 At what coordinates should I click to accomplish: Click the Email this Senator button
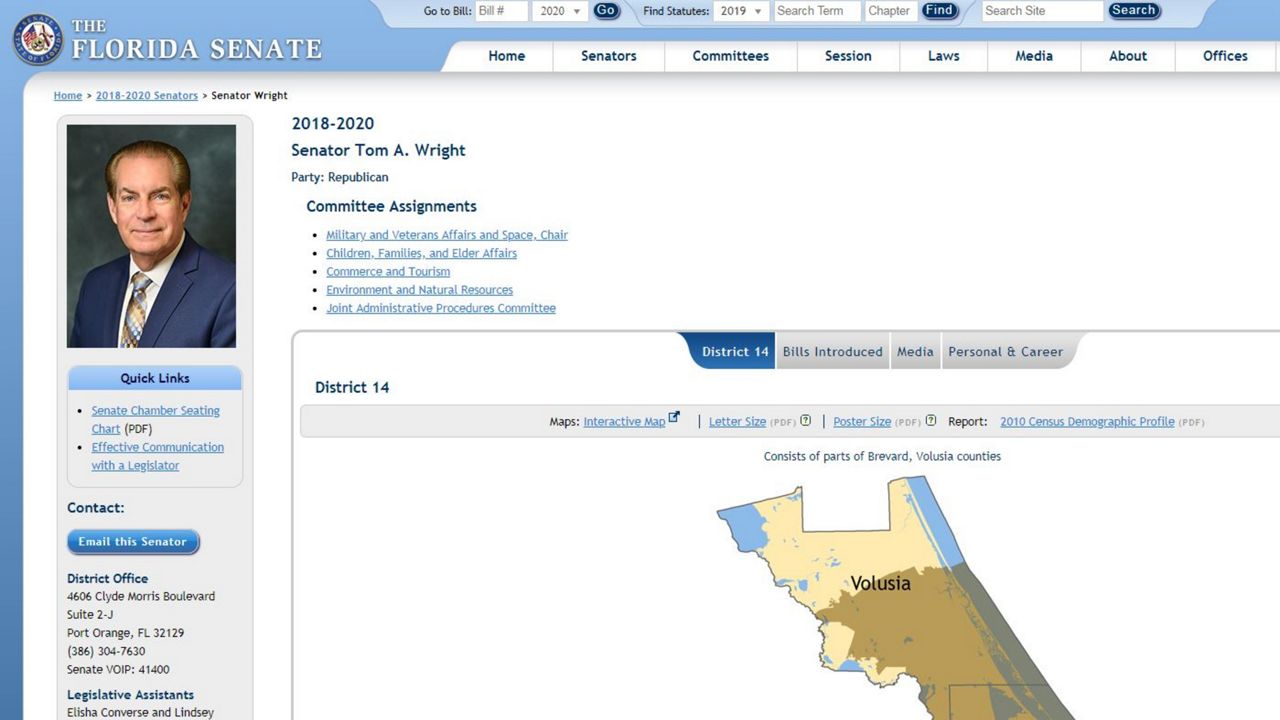133,541
